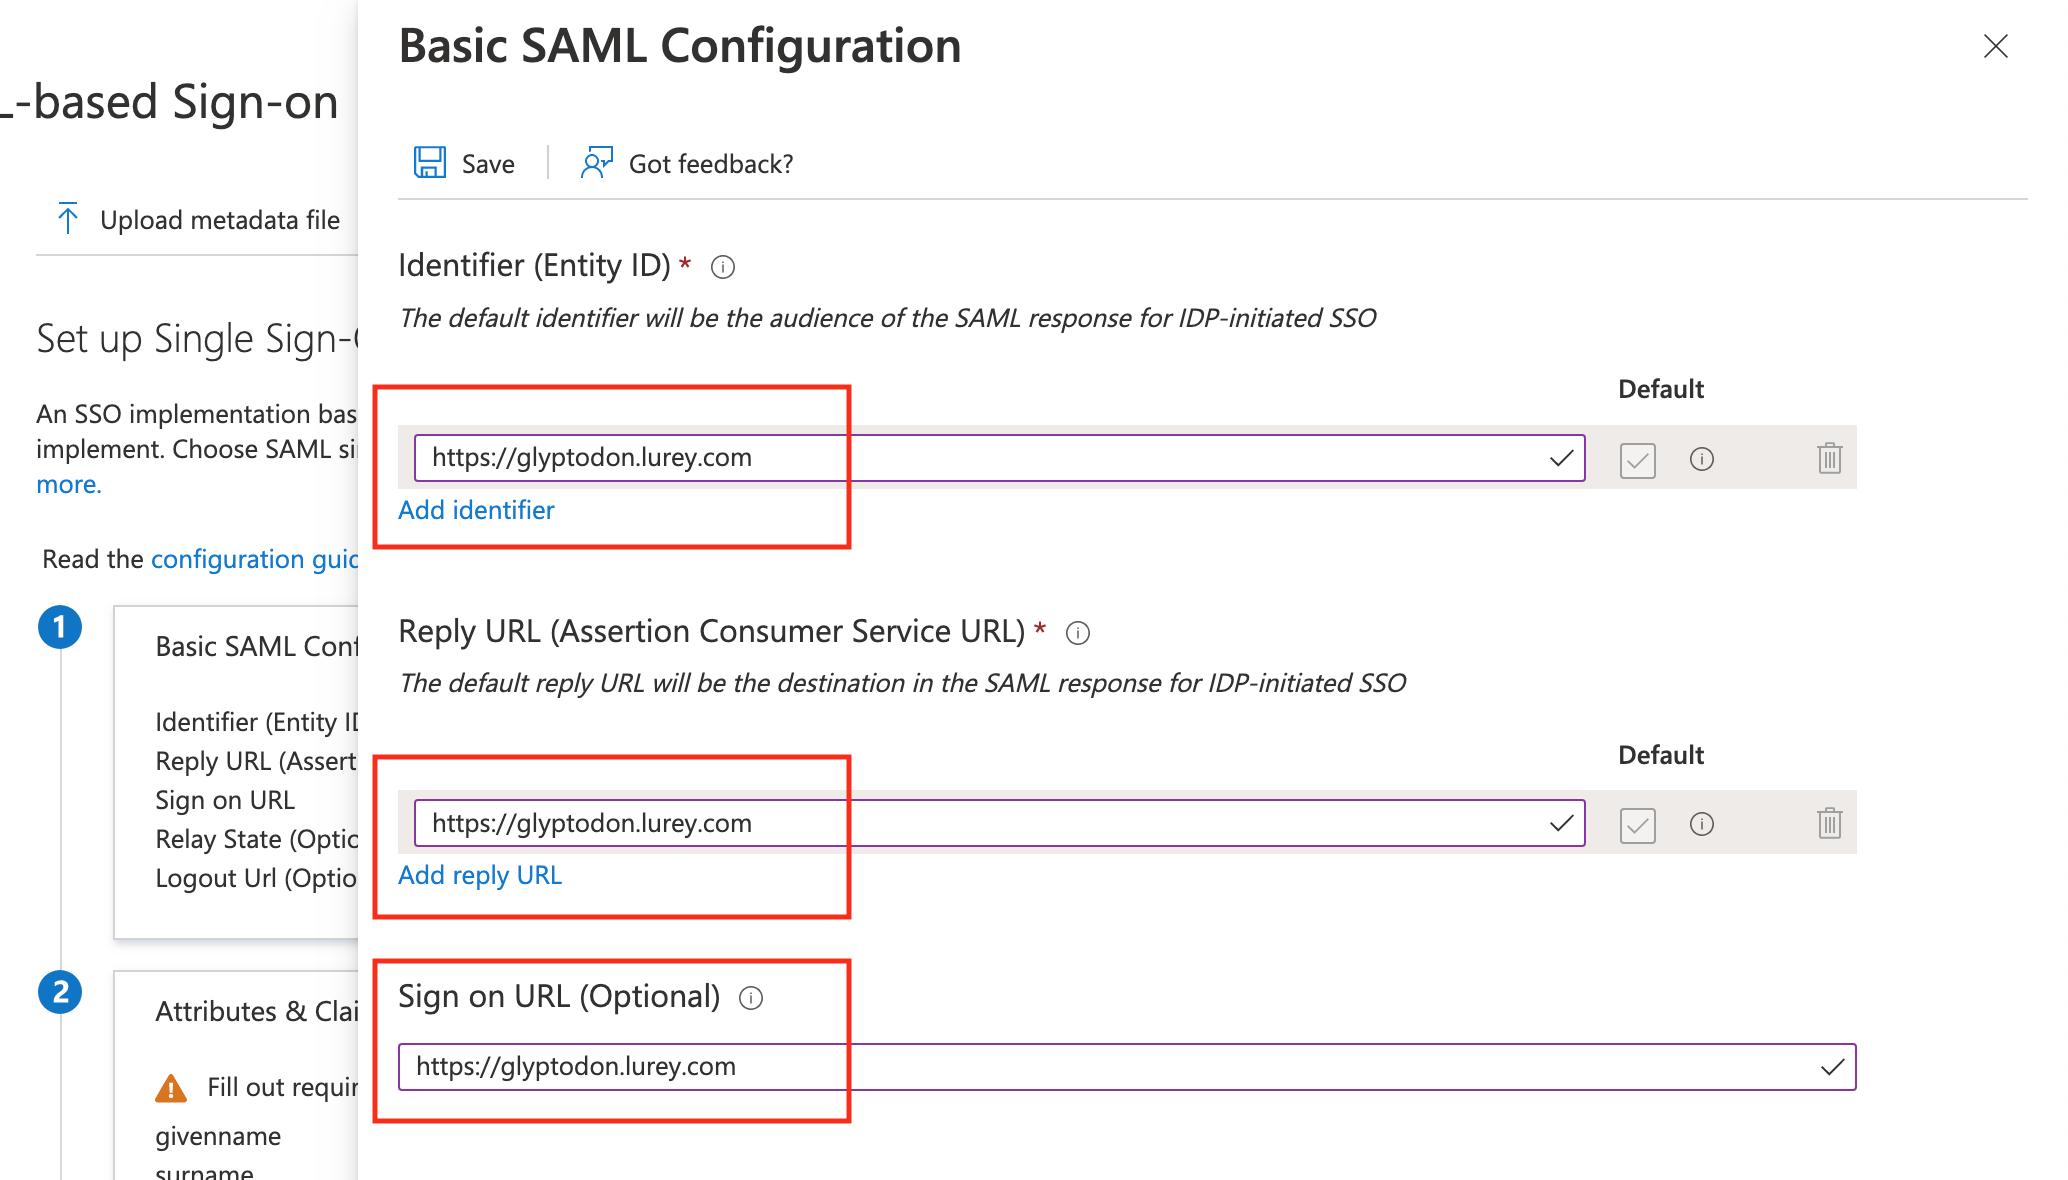2068x1180 pixels.
Task: Toggle Default checkbox for the reply URL
Action: point(1637,825)
